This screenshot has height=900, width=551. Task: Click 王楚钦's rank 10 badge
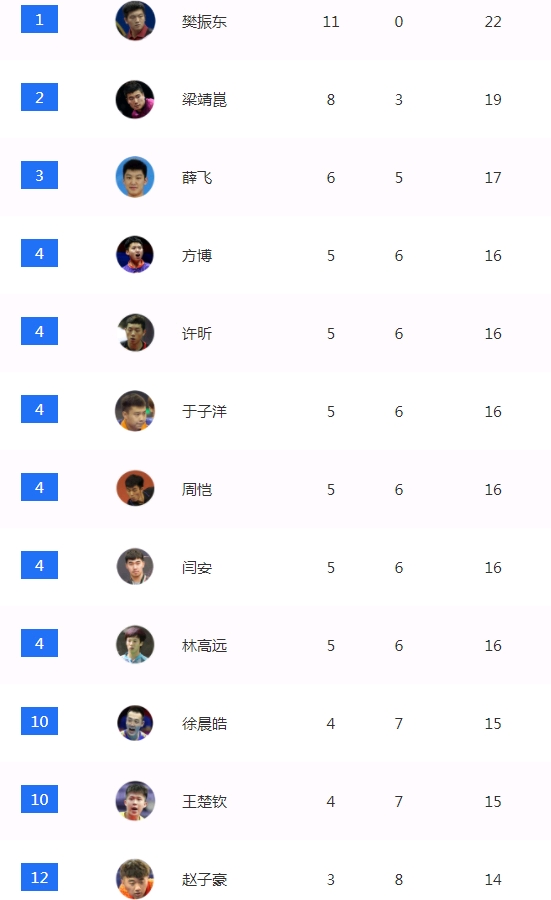coord(39,799)
